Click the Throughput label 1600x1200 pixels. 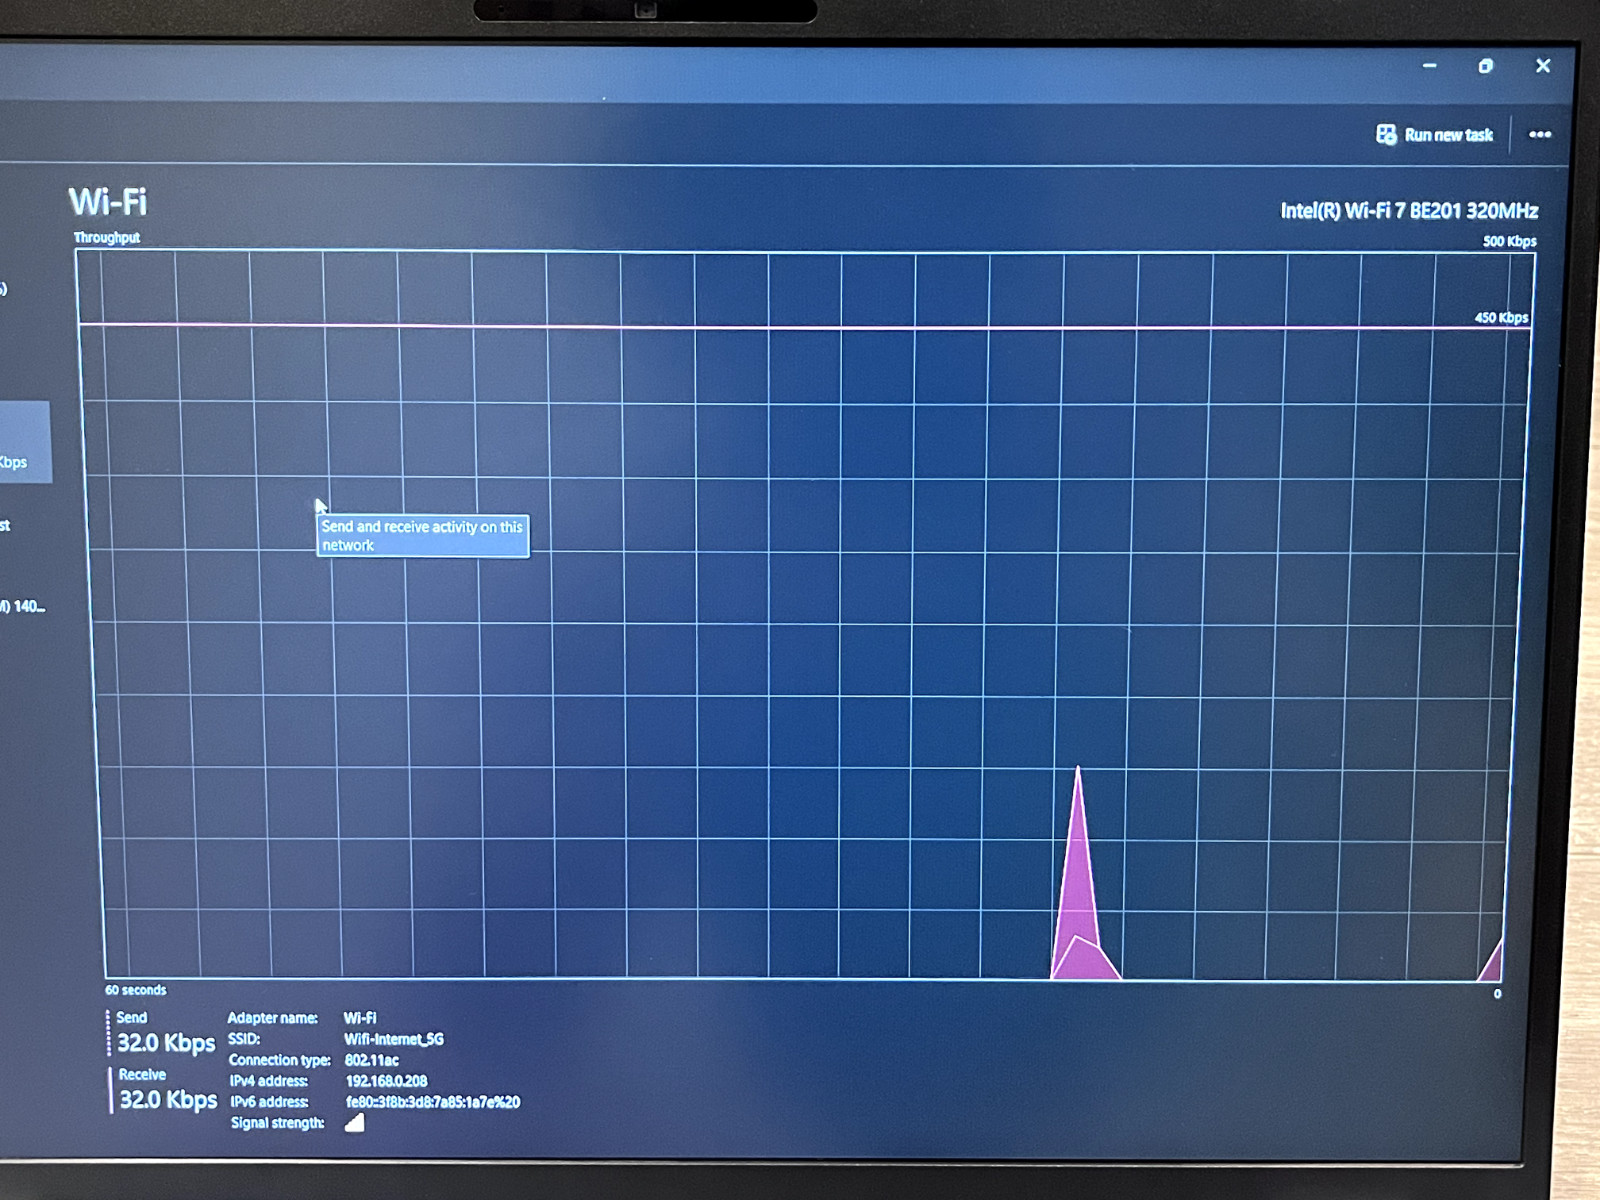pyautogui.click(x=106, y=238)
